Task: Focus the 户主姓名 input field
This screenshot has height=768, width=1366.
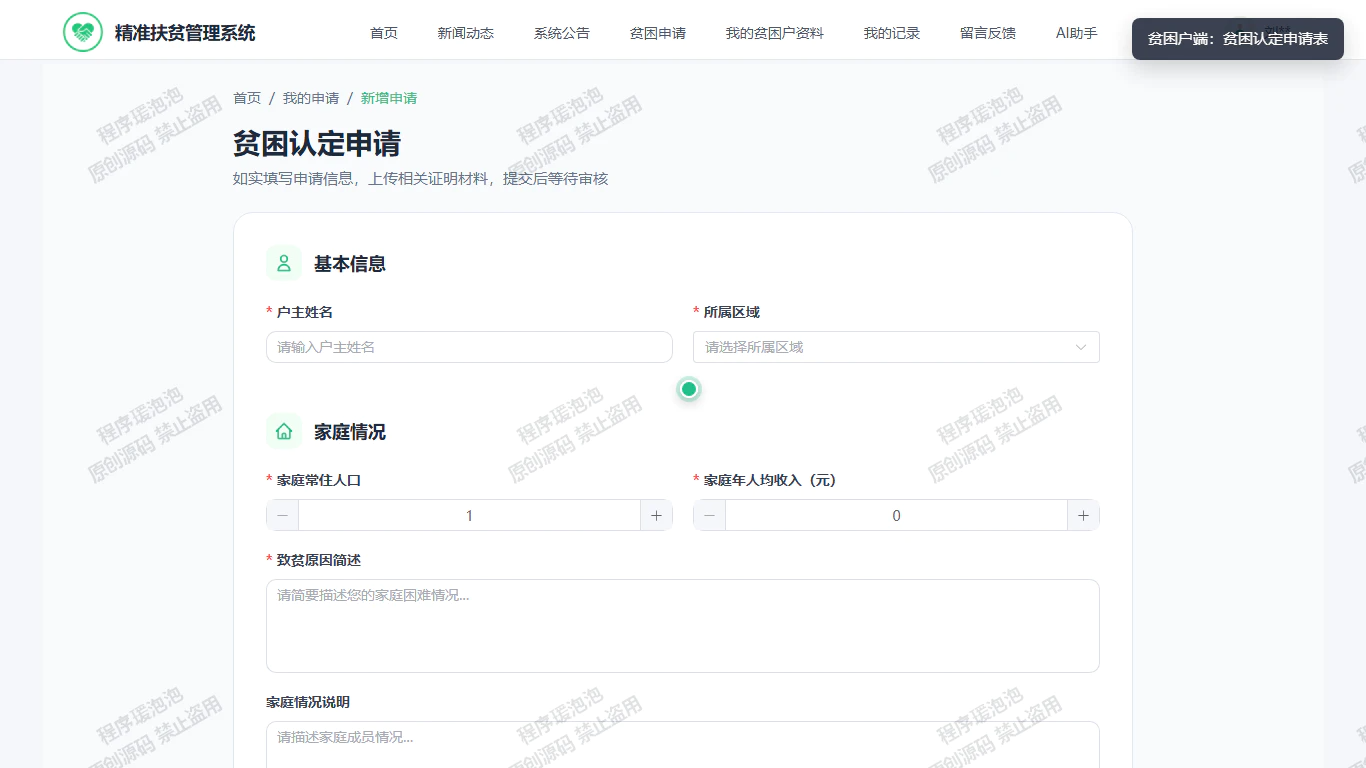Action: [x=469, y=347]
